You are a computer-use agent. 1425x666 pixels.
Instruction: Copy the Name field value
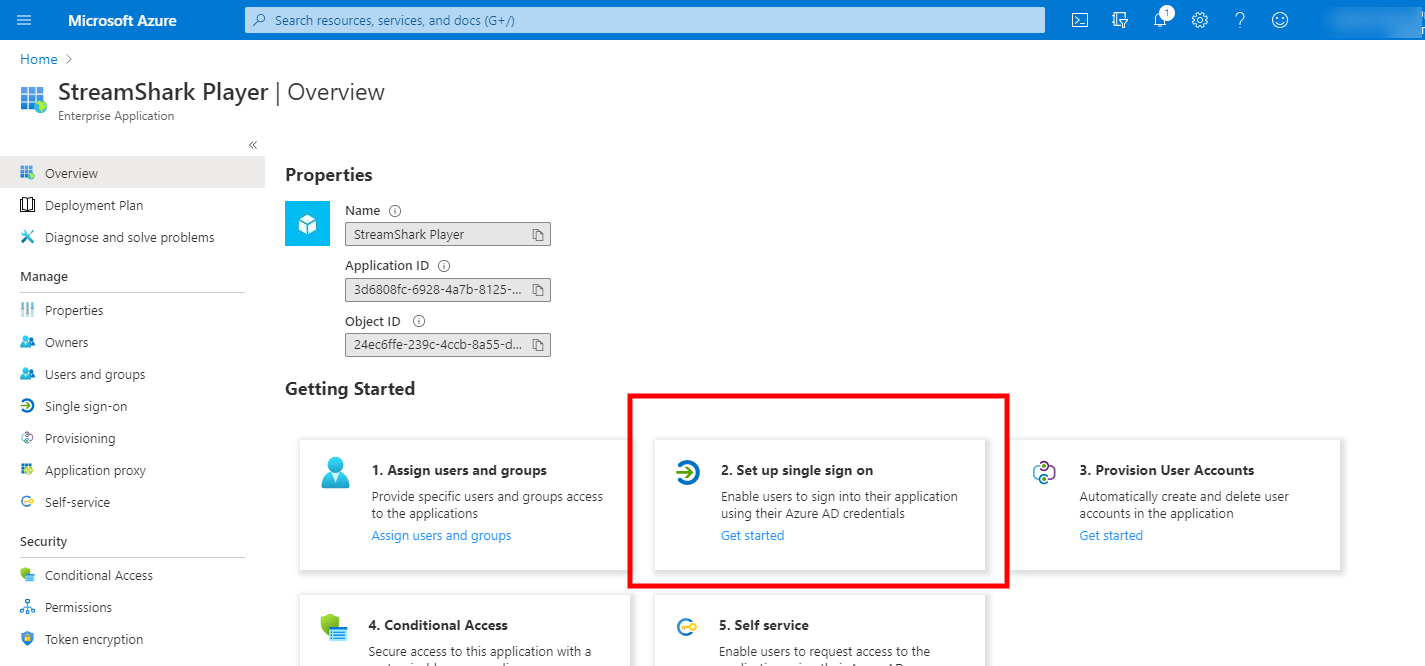pos(538,234)
